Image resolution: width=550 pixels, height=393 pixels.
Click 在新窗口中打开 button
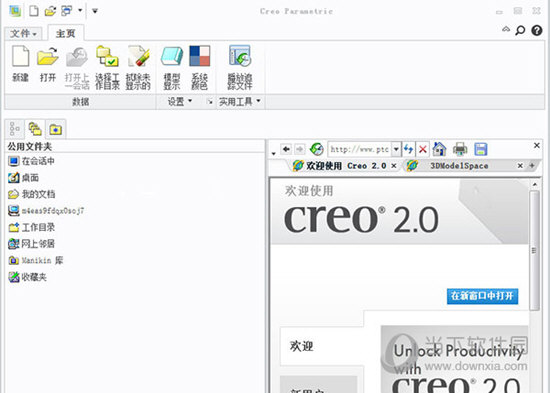click(482, 296)
